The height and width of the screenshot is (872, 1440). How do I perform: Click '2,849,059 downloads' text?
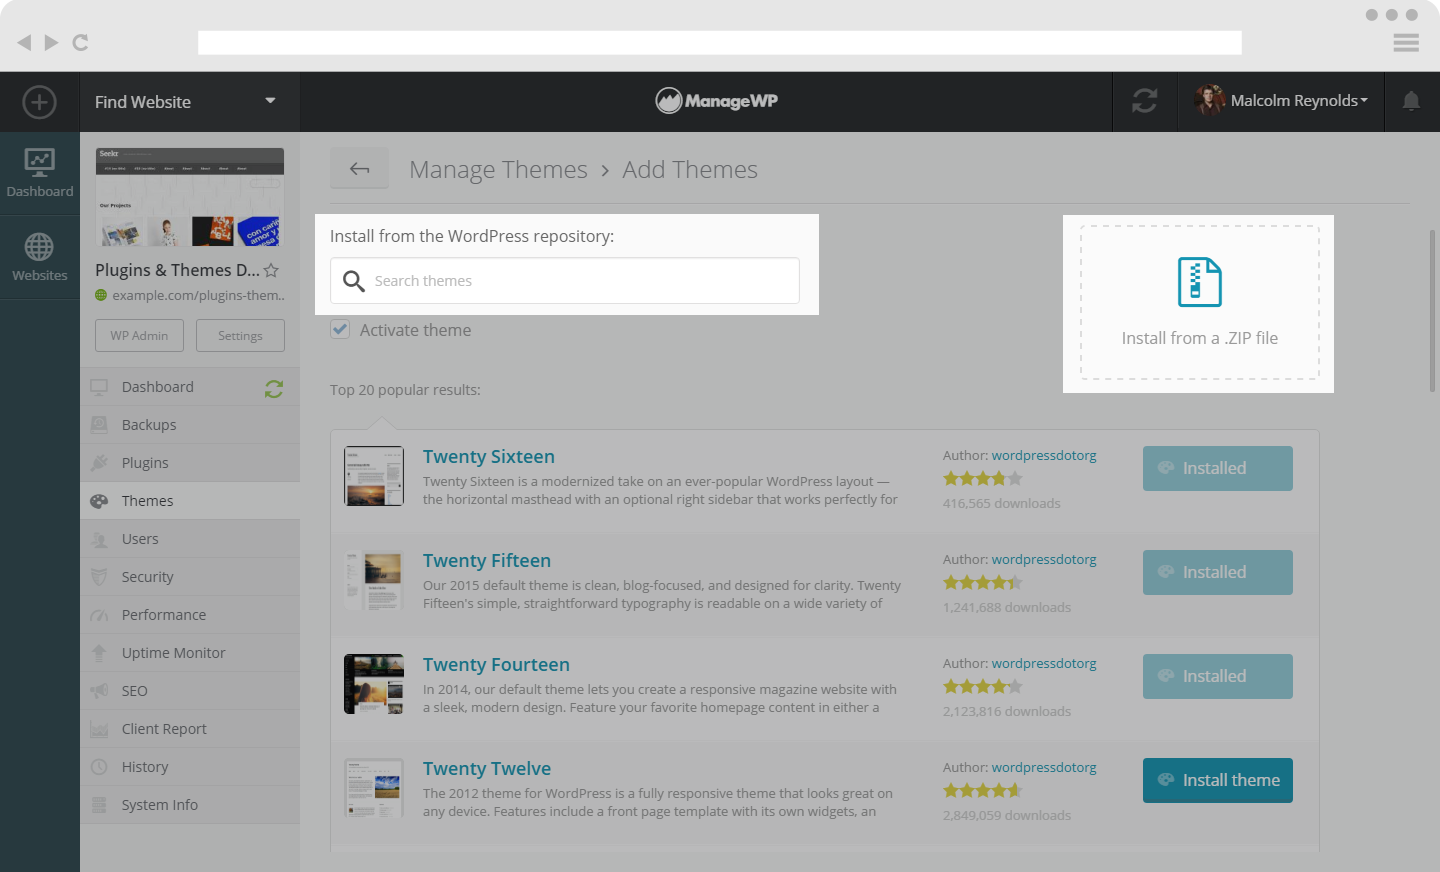(1006, 815)
